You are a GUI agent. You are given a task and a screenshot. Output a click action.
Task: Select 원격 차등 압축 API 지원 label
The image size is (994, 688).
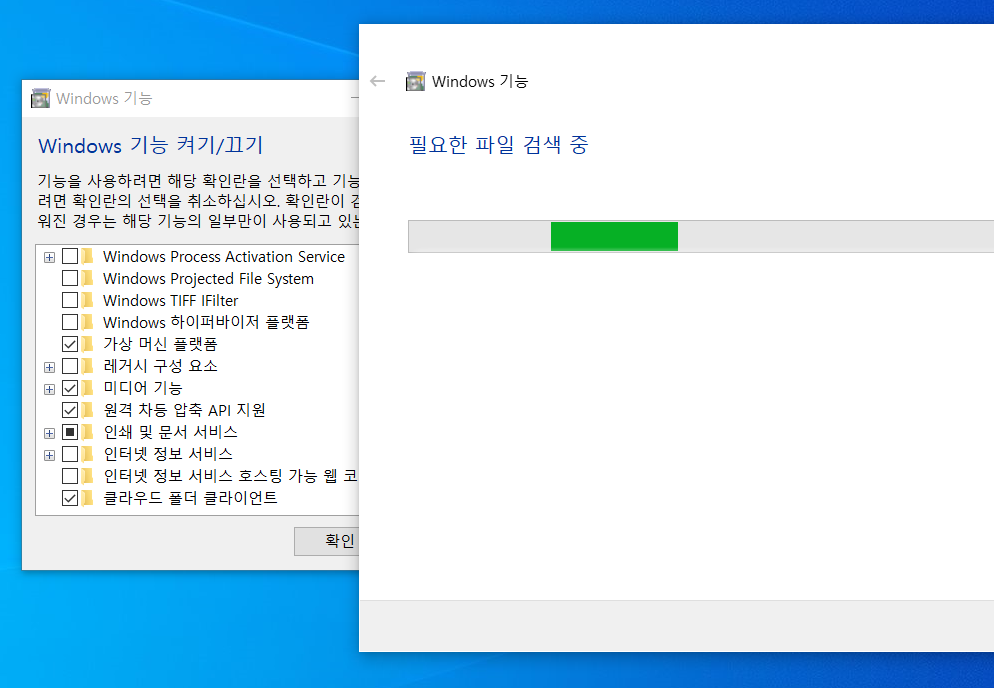point(184,410)
